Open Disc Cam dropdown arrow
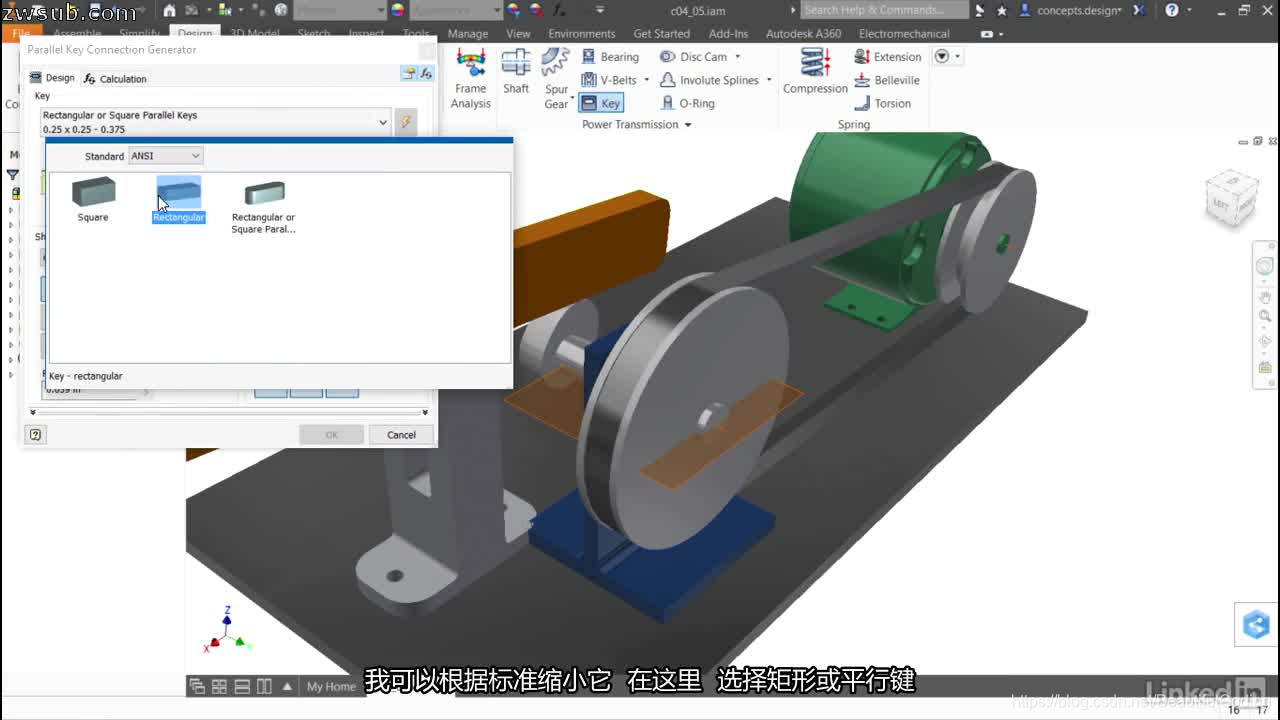Viewport: 1280px width, 720px height. pyautogui.click(x=738, y=57)
